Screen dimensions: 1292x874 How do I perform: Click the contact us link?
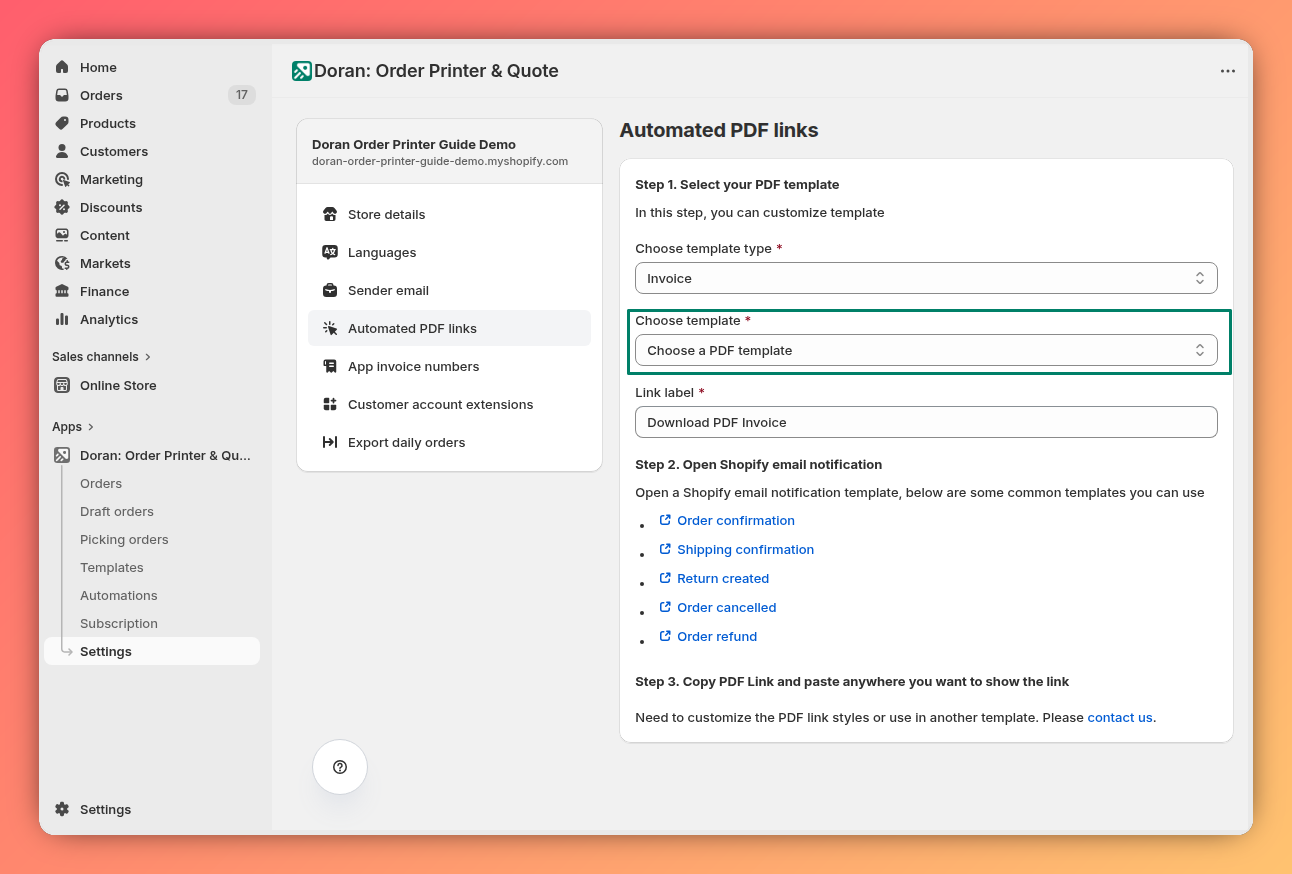[1120, 717]
